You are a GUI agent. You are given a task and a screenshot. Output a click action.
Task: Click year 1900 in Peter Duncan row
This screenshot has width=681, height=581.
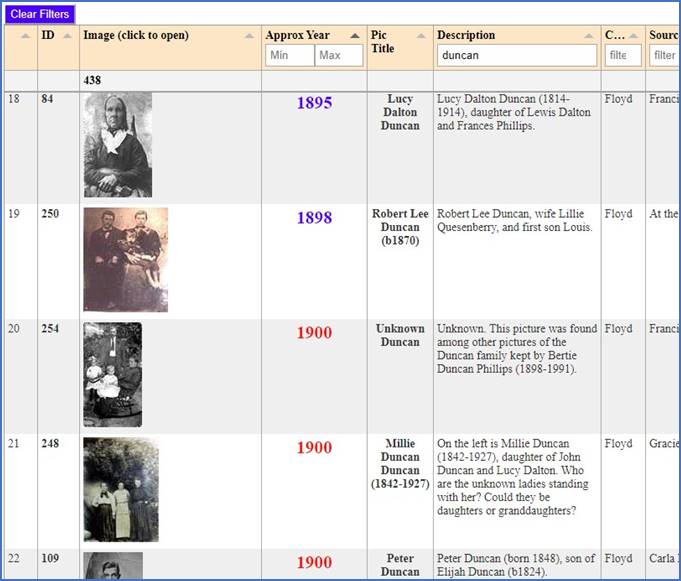tap(314, 562)
